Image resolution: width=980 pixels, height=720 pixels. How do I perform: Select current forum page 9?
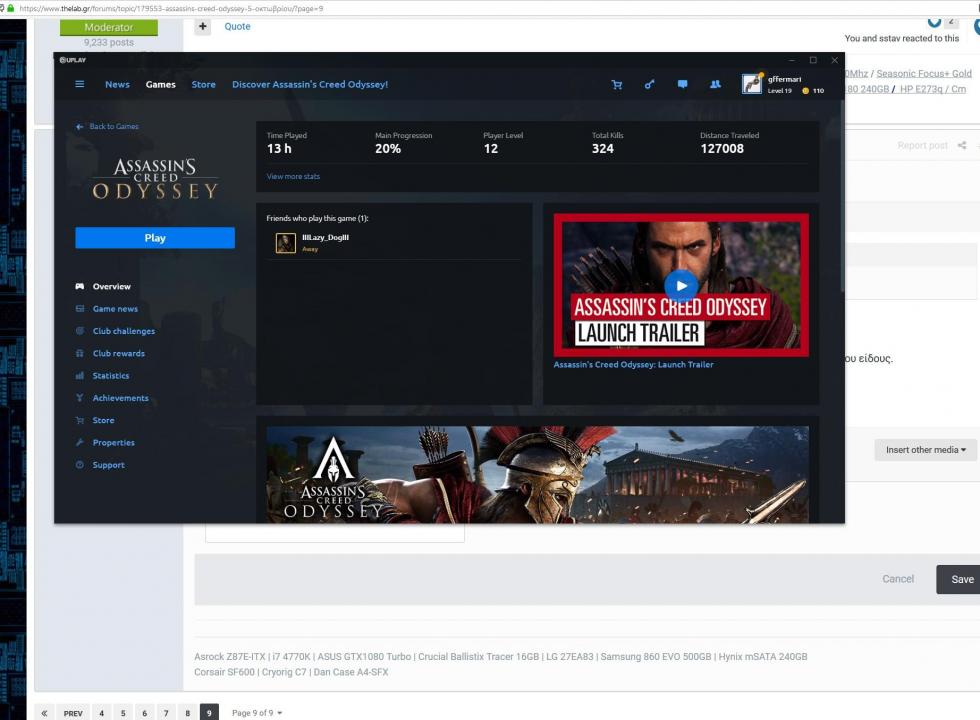click(x=209, y=712)
